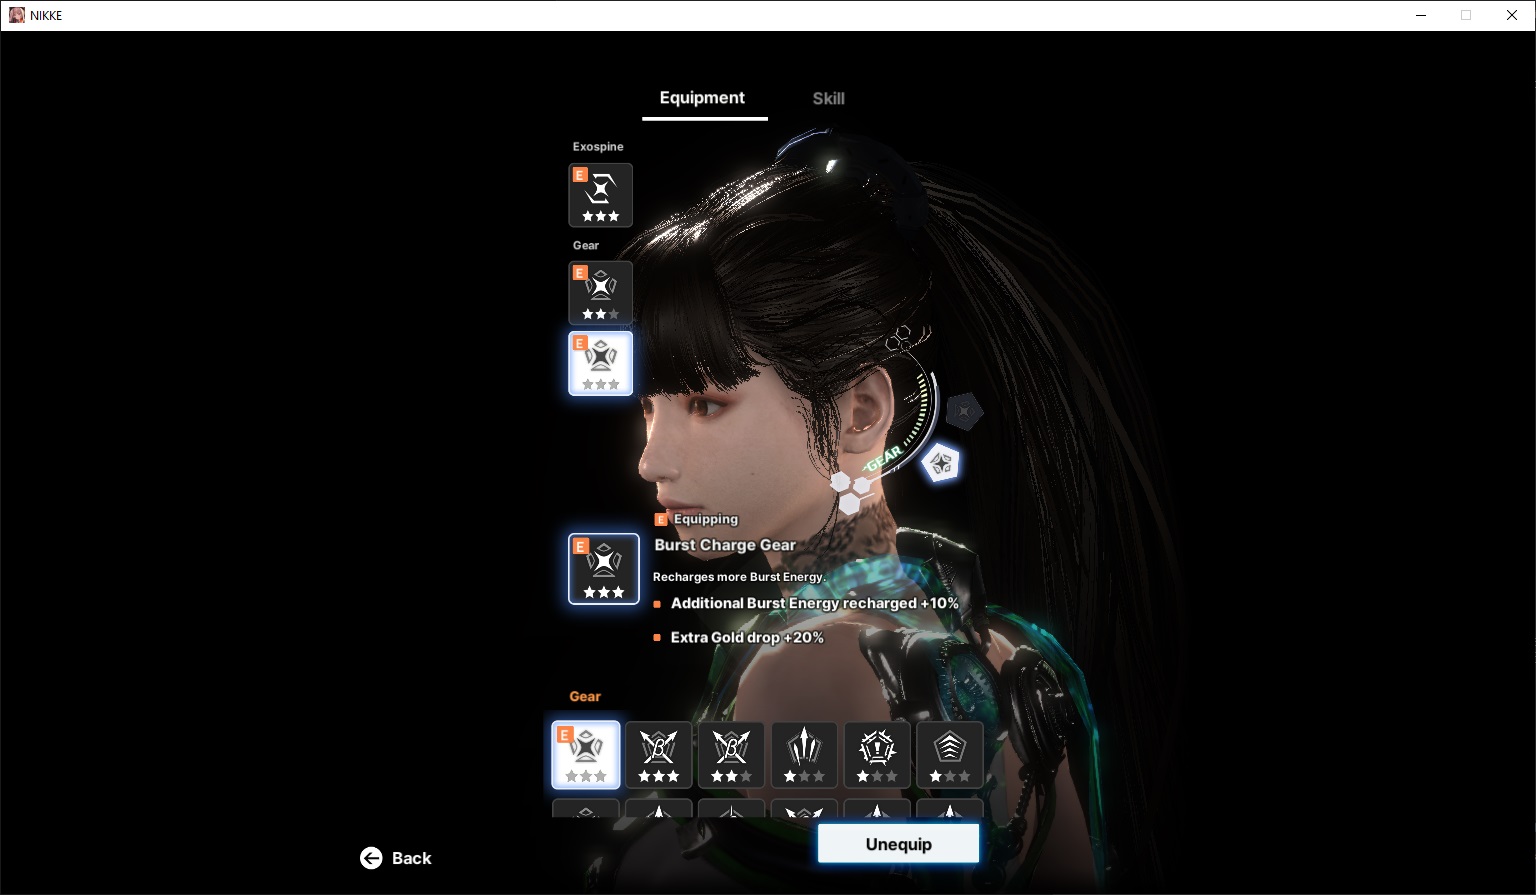Click the dim pentagon gear node near the ear
The height and width of the screenshot is (895, 1536).
tap(964, 411)
